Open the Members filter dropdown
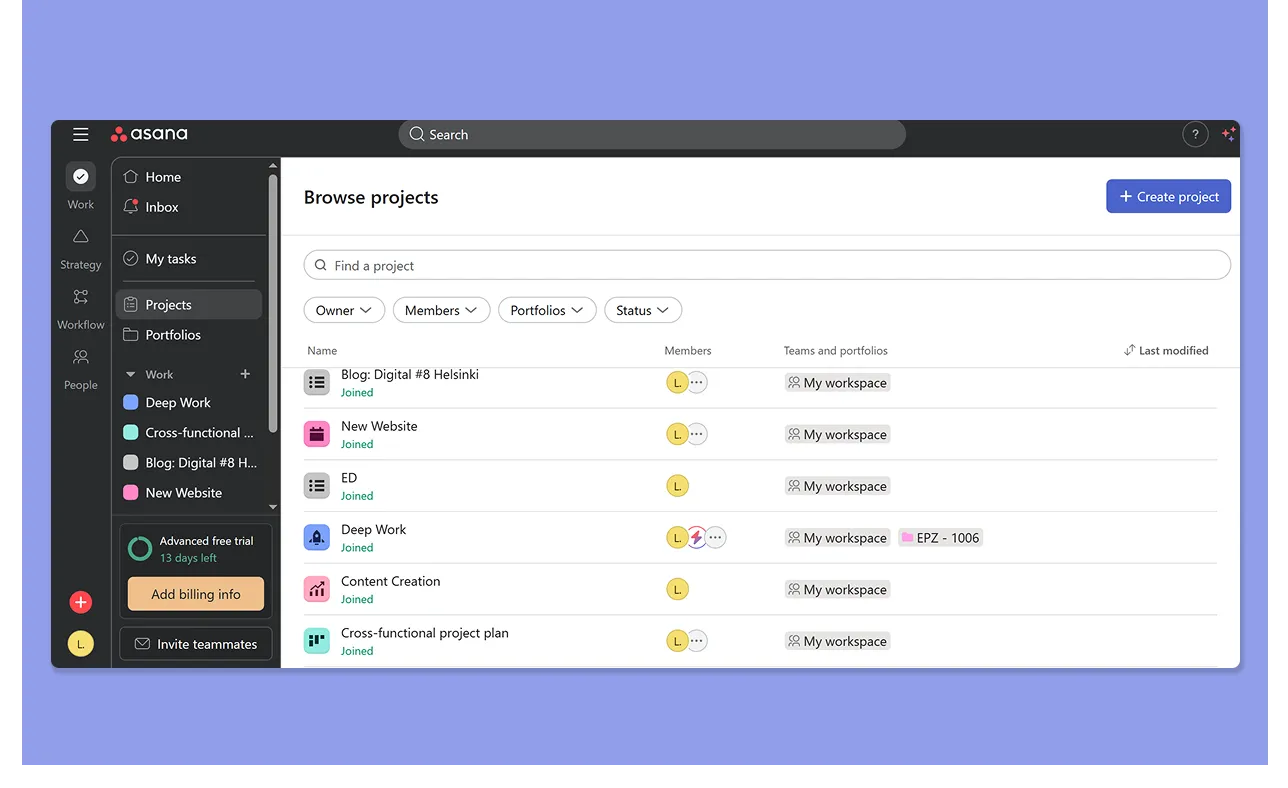 pos(441,310)
